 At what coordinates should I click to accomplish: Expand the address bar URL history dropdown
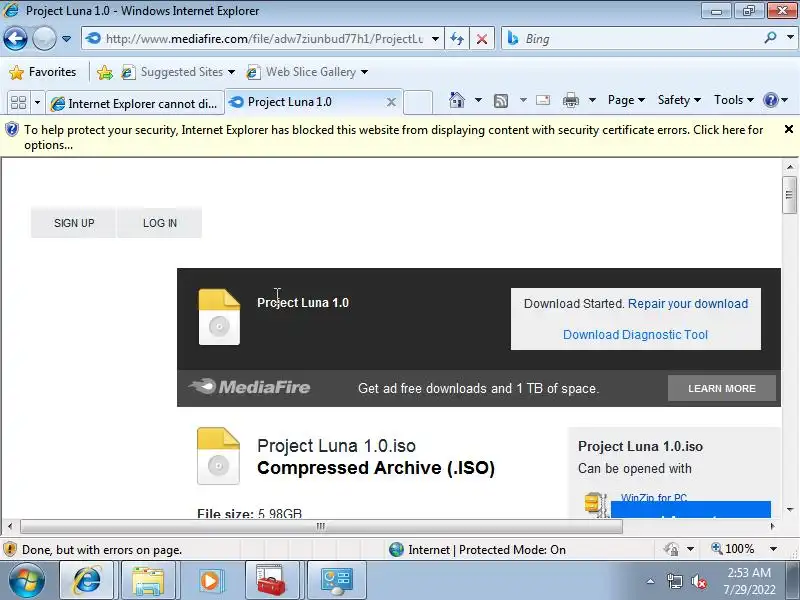click(435, 39)
